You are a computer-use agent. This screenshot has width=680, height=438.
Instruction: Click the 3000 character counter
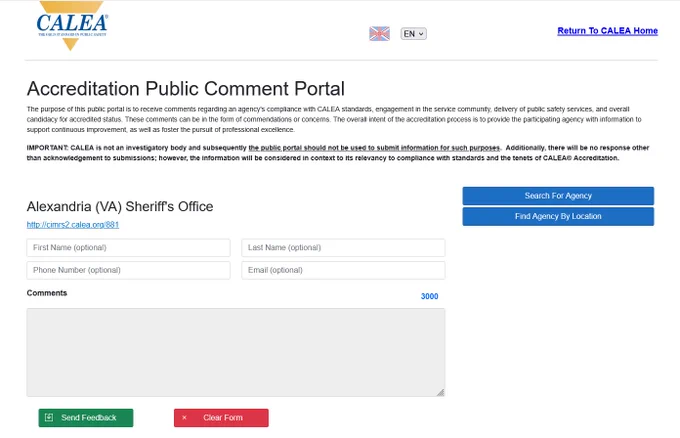[x=429, y=296]
